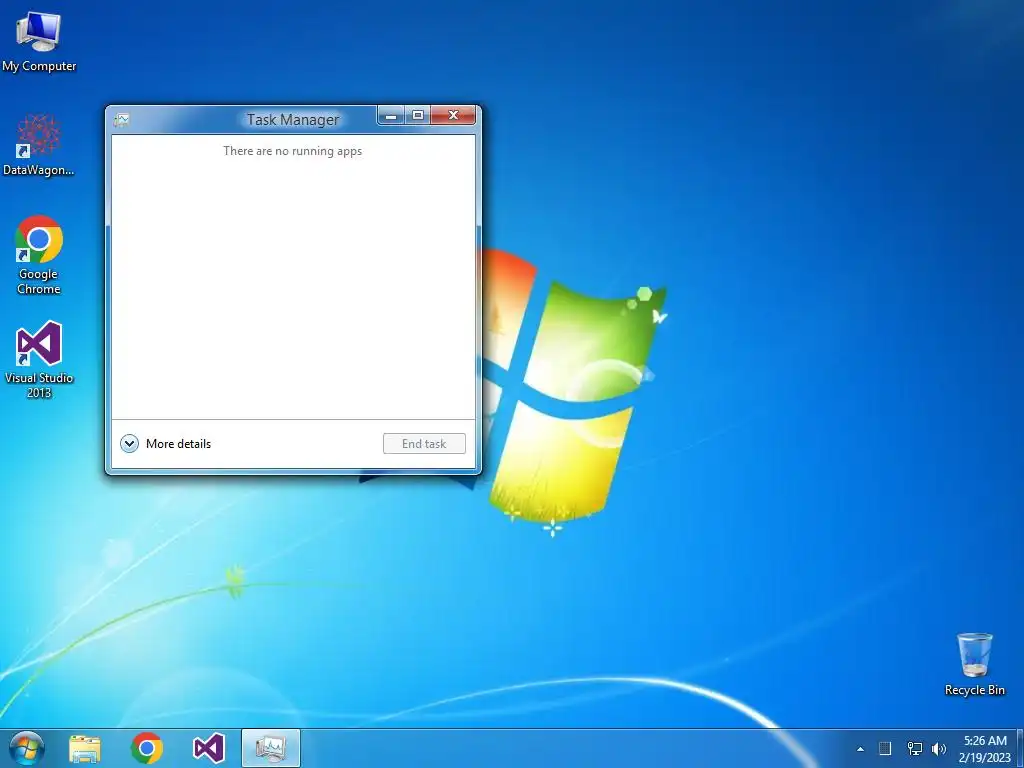This screenshot has height=768, width=1024.
Task: Click the 'There are no running apps' text
Action: (x=293, y=151)
